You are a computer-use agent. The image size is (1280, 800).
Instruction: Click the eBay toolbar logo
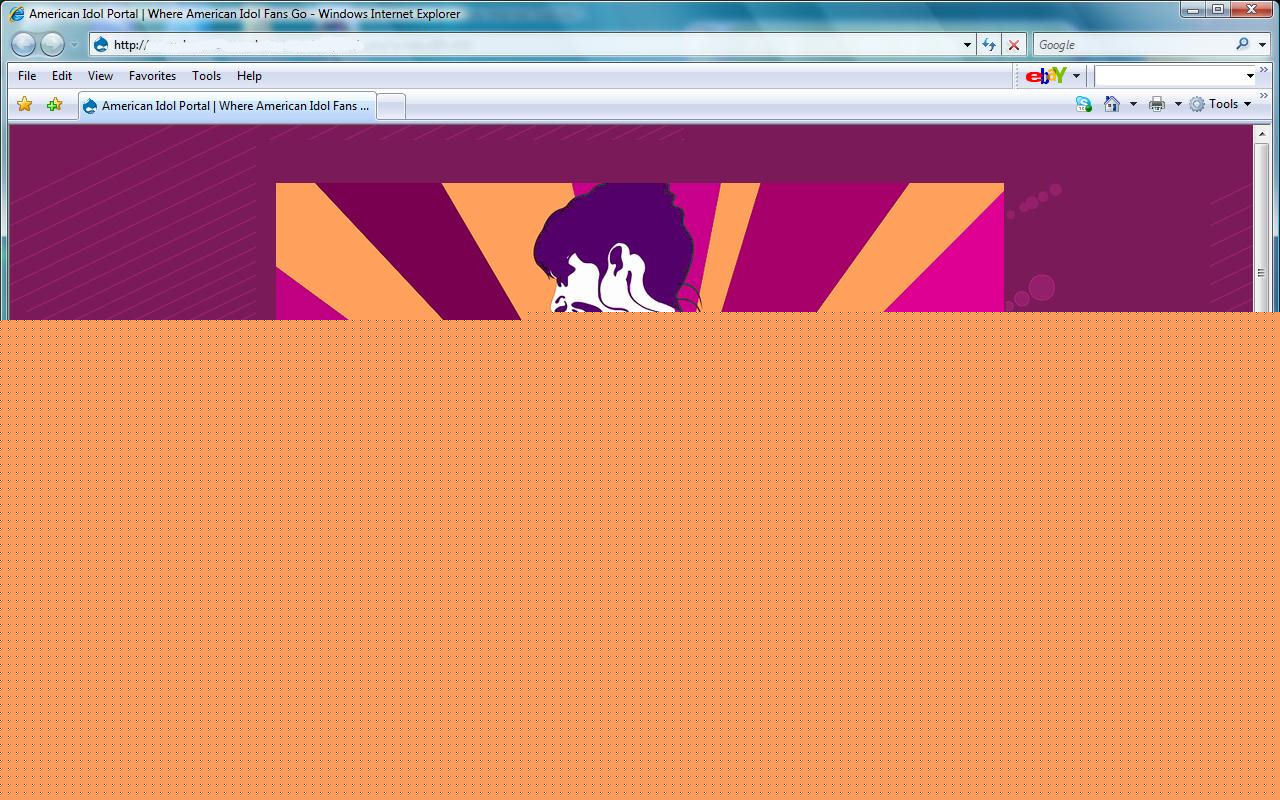1046,76
